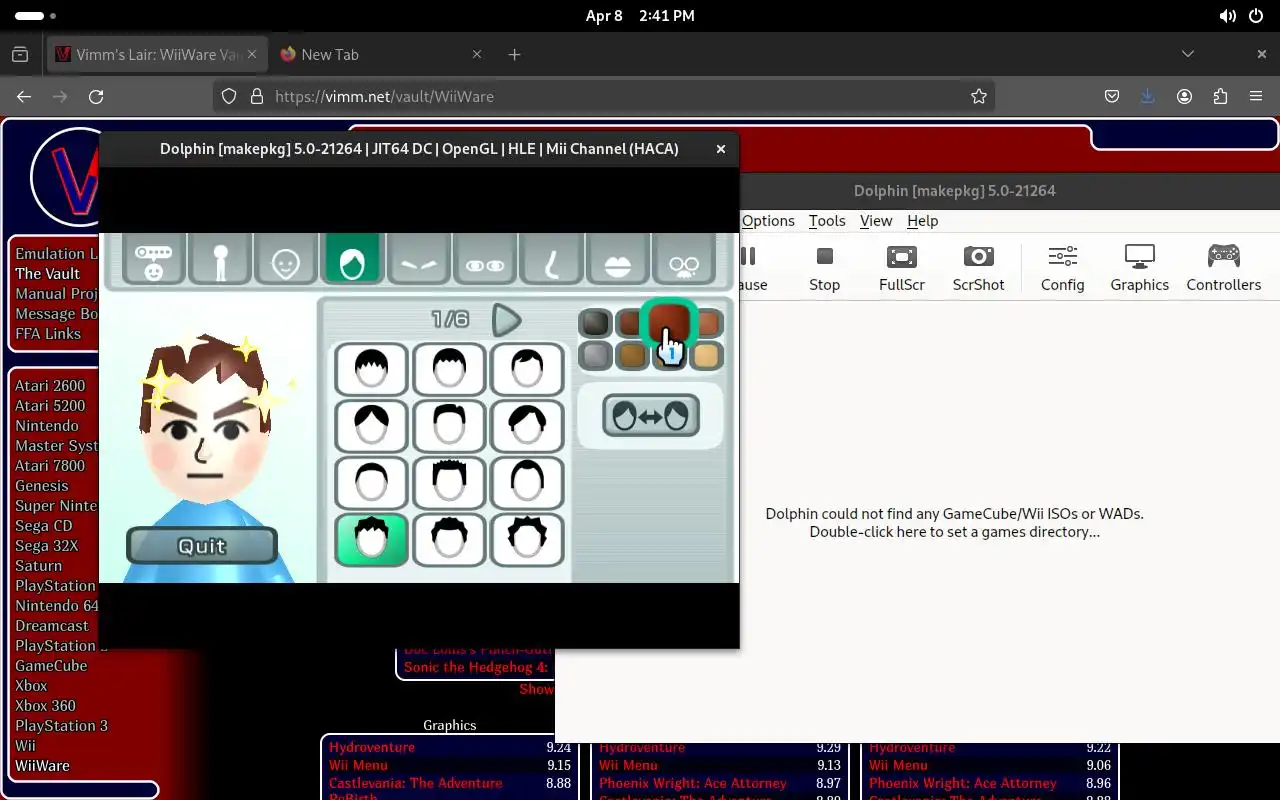Image resolution: width=1280 pixels, height=800 pixels.
Task: Open the Dolphin Options menu
Action: pyautogui.click(x=768, y=221)
